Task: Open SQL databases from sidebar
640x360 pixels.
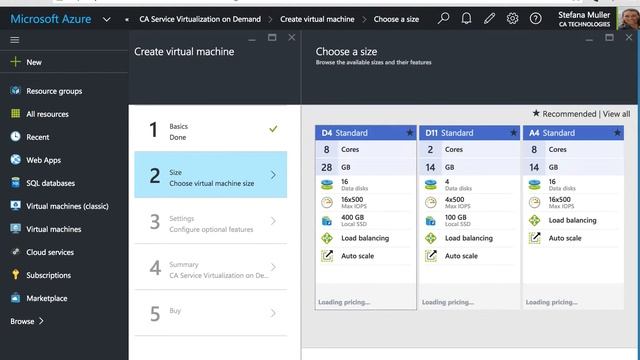Action: (x=51, y=183)
